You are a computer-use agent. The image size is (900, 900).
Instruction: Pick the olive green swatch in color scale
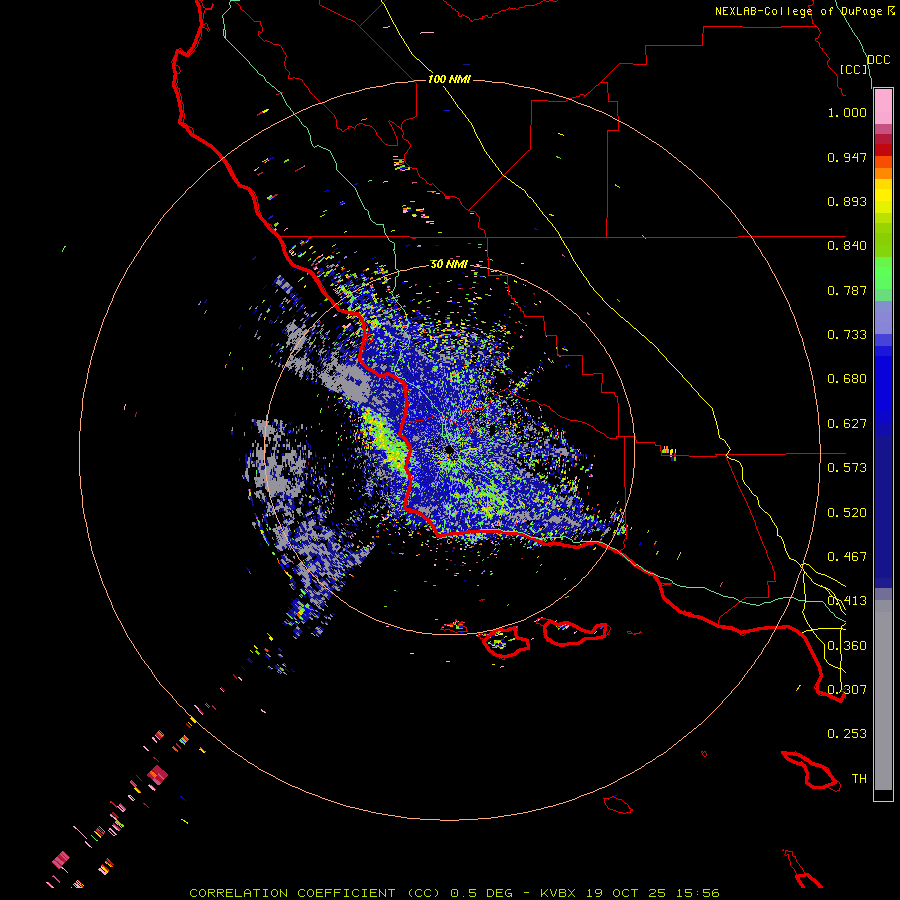point(883,240)
